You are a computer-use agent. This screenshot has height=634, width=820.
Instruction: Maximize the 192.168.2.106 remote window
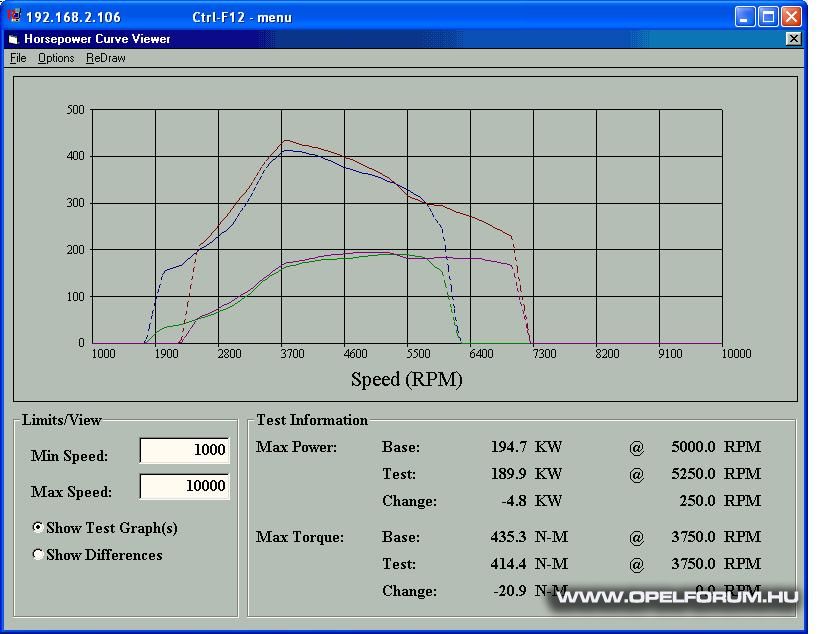768,17
